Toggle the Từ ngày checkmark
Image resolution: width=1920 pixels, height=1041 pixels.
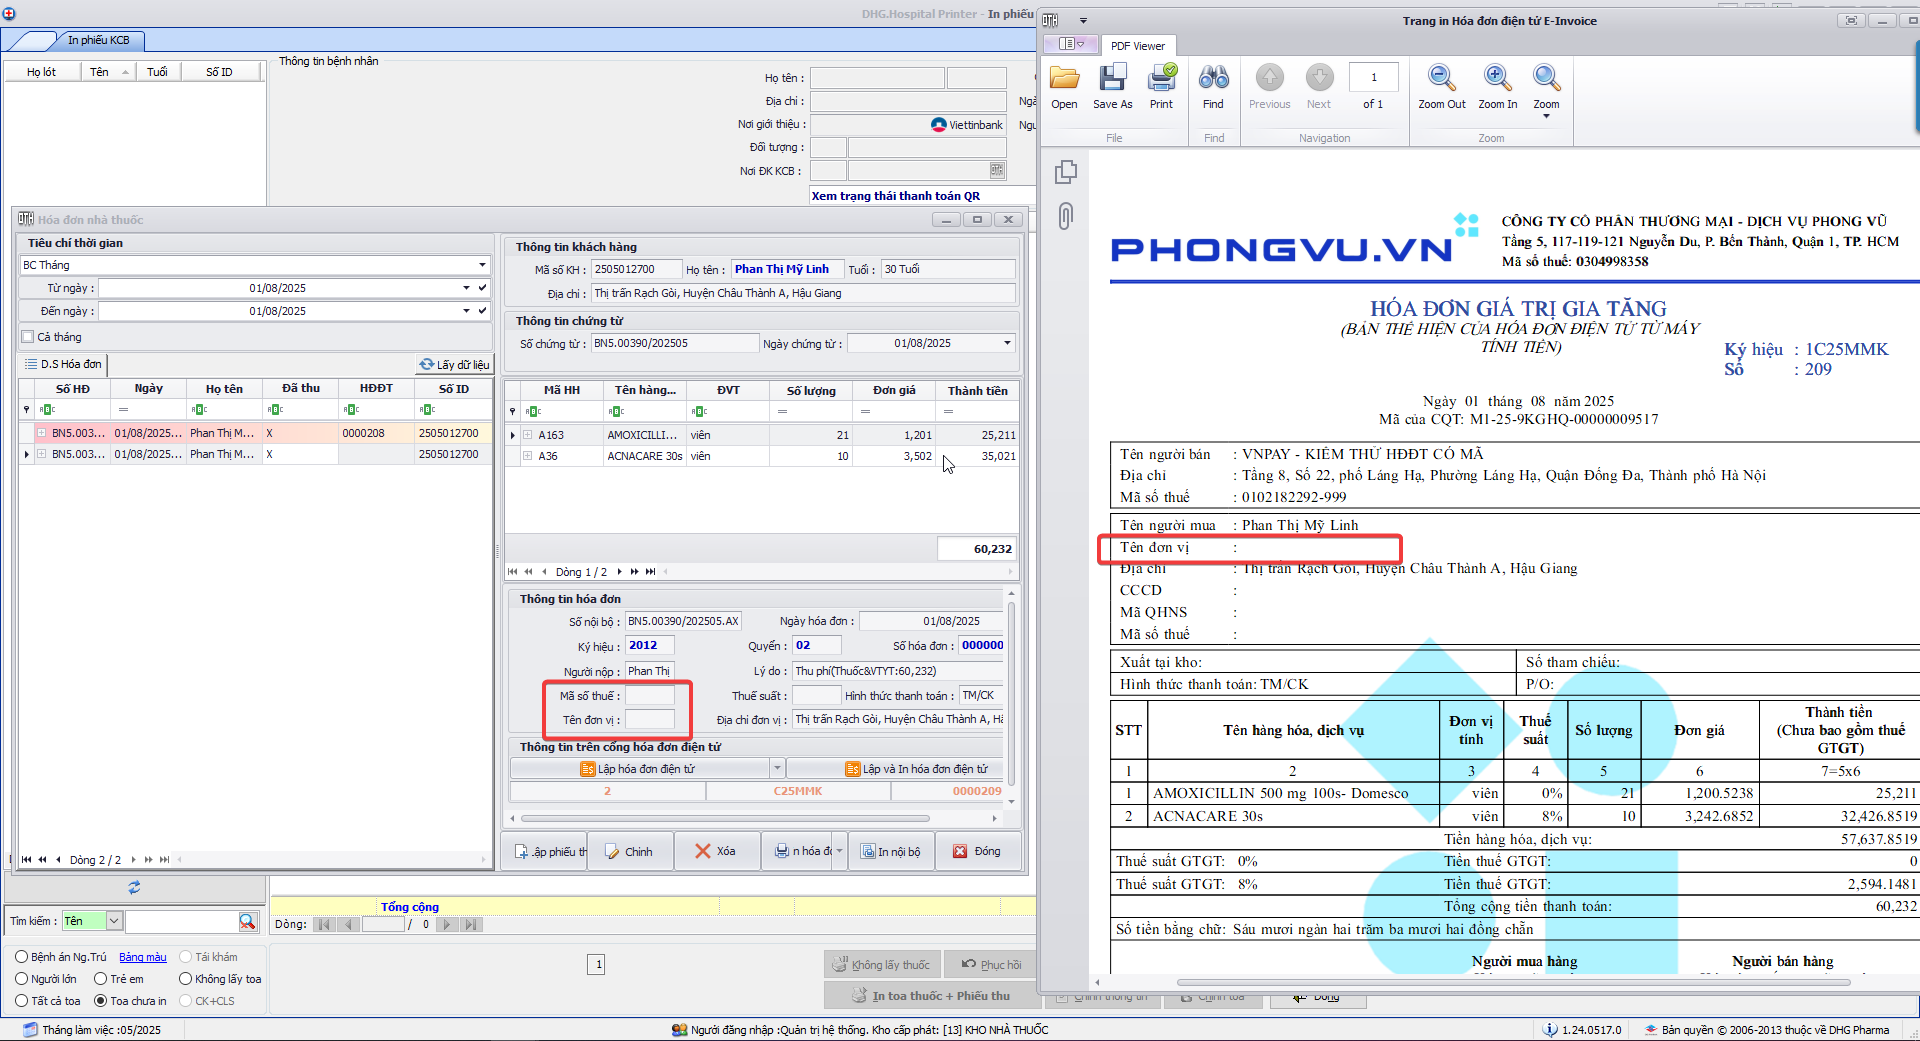tap(483, 288)
